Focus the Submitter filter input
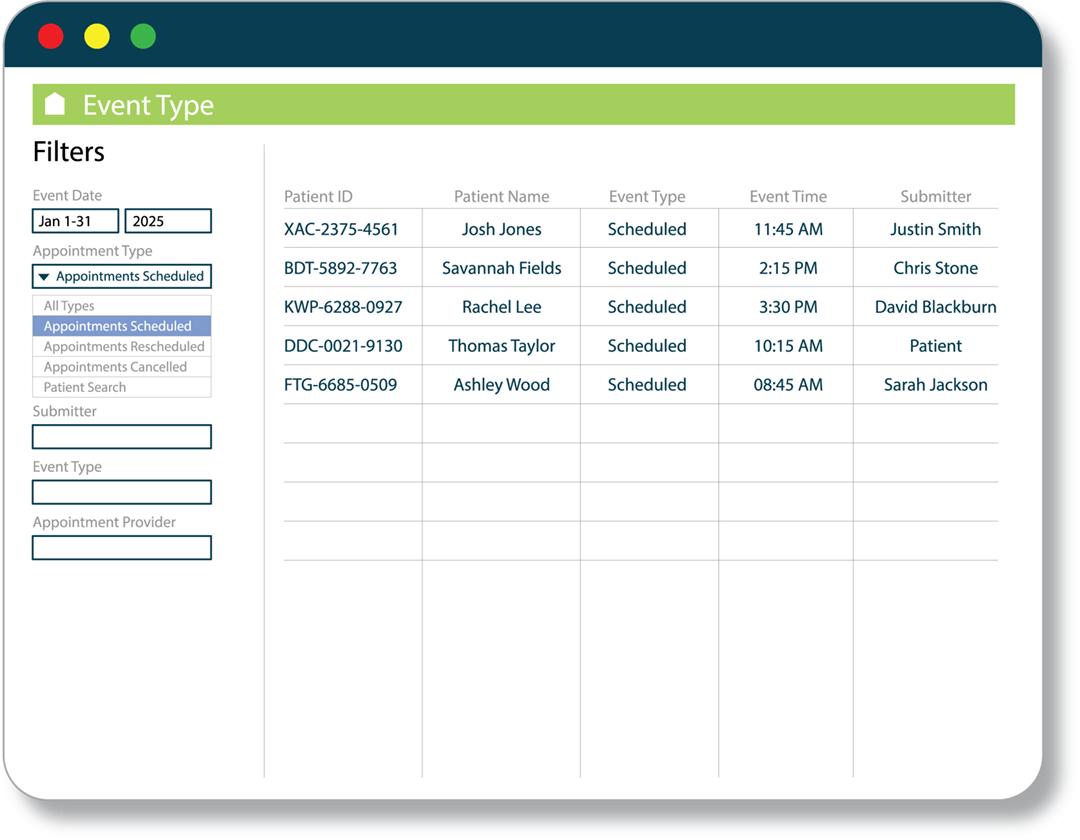 pos(122,437)
